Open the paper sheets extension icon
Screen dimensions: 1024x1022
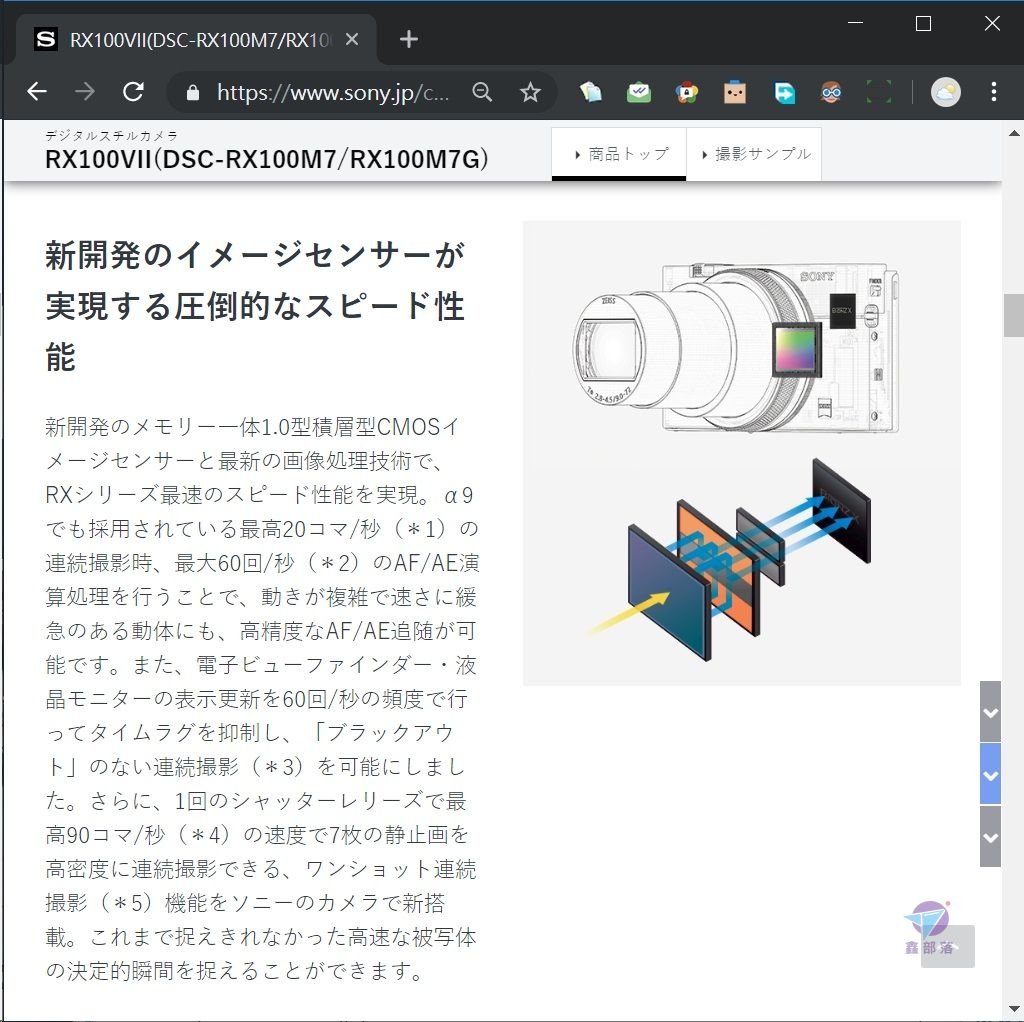pyautogui.click(x=591, y=92)
